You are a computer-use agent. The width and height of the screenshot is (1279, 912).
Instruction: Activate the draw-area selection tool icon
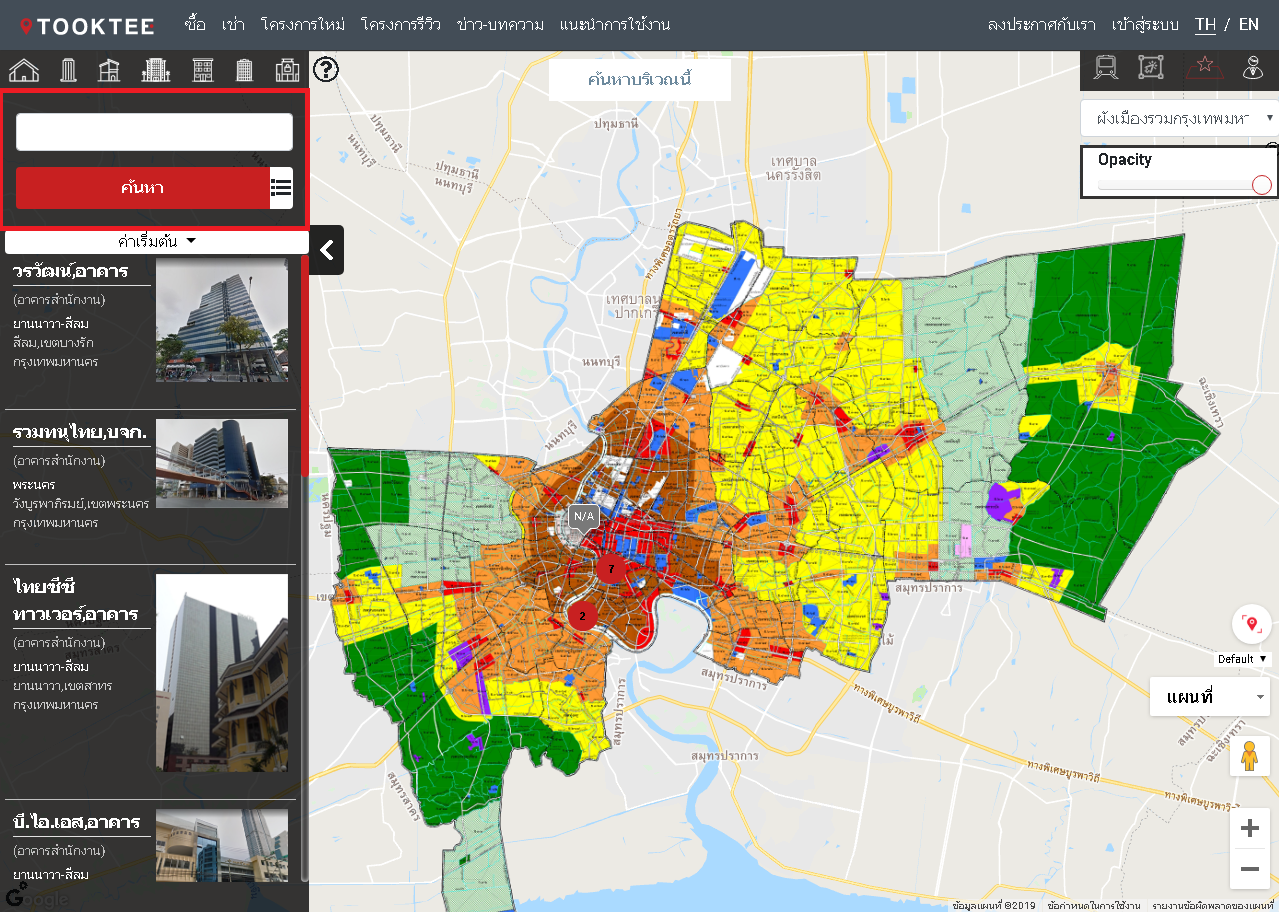[1151, 67]
